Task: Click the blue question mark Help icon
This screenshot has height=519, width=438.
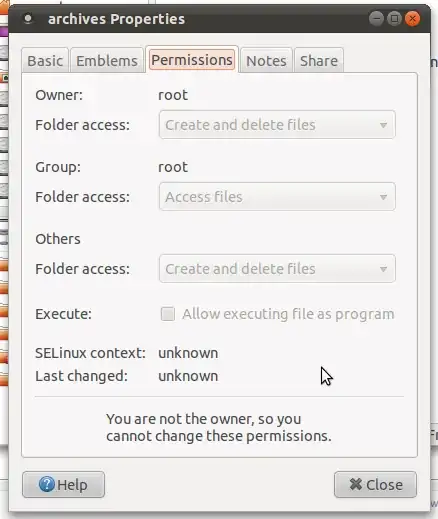Action: (47, 484)
